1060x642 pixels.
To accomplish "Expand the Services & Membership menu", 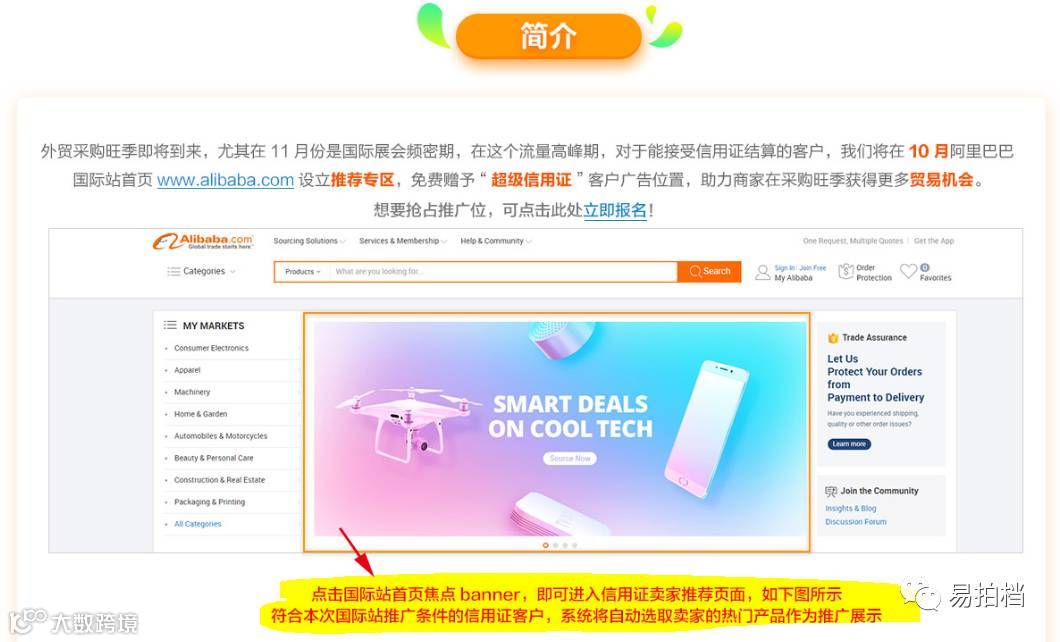I will 402,241.
